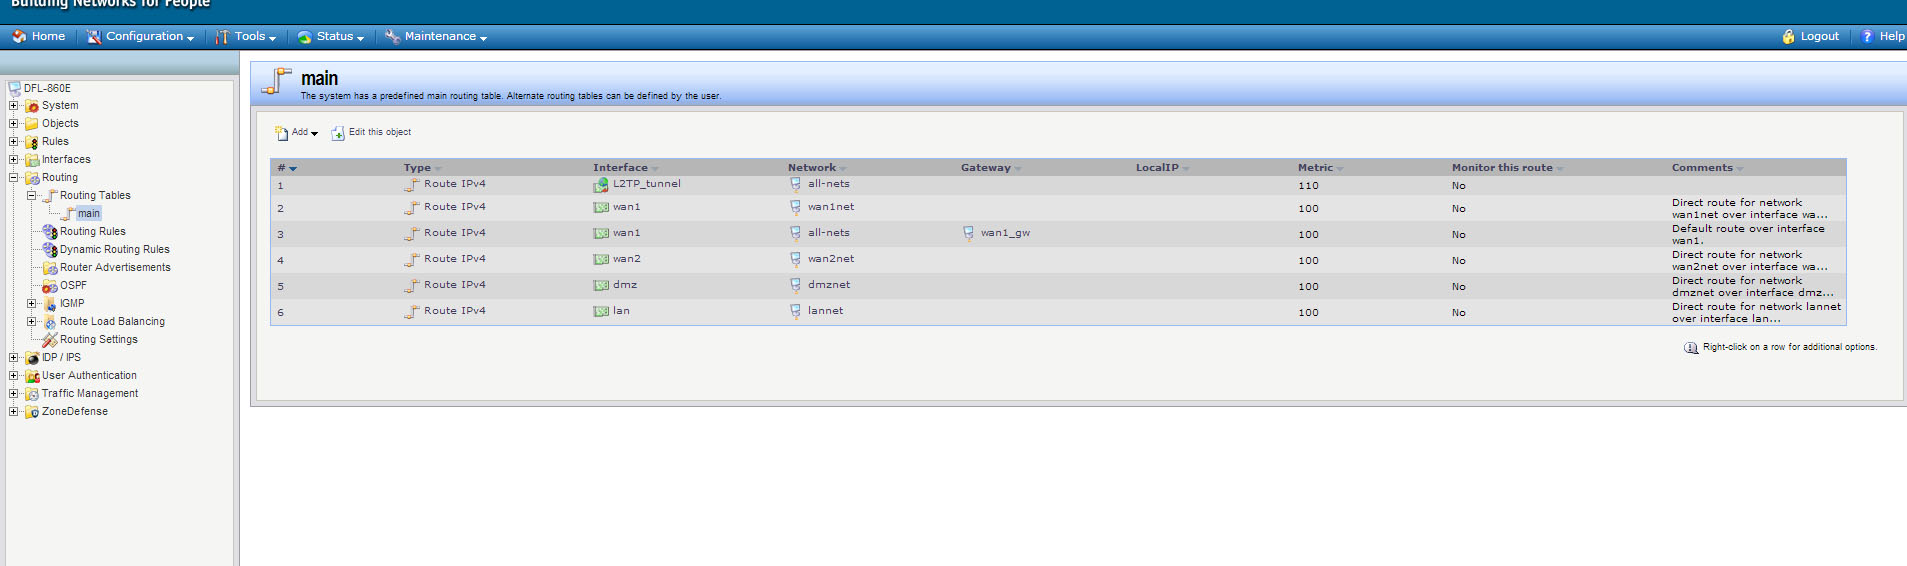This screenshot has height=566, width=1907.
Task: Click the Route Load Balancing icon
Action: pyautogui.click(x=49, y=322)
